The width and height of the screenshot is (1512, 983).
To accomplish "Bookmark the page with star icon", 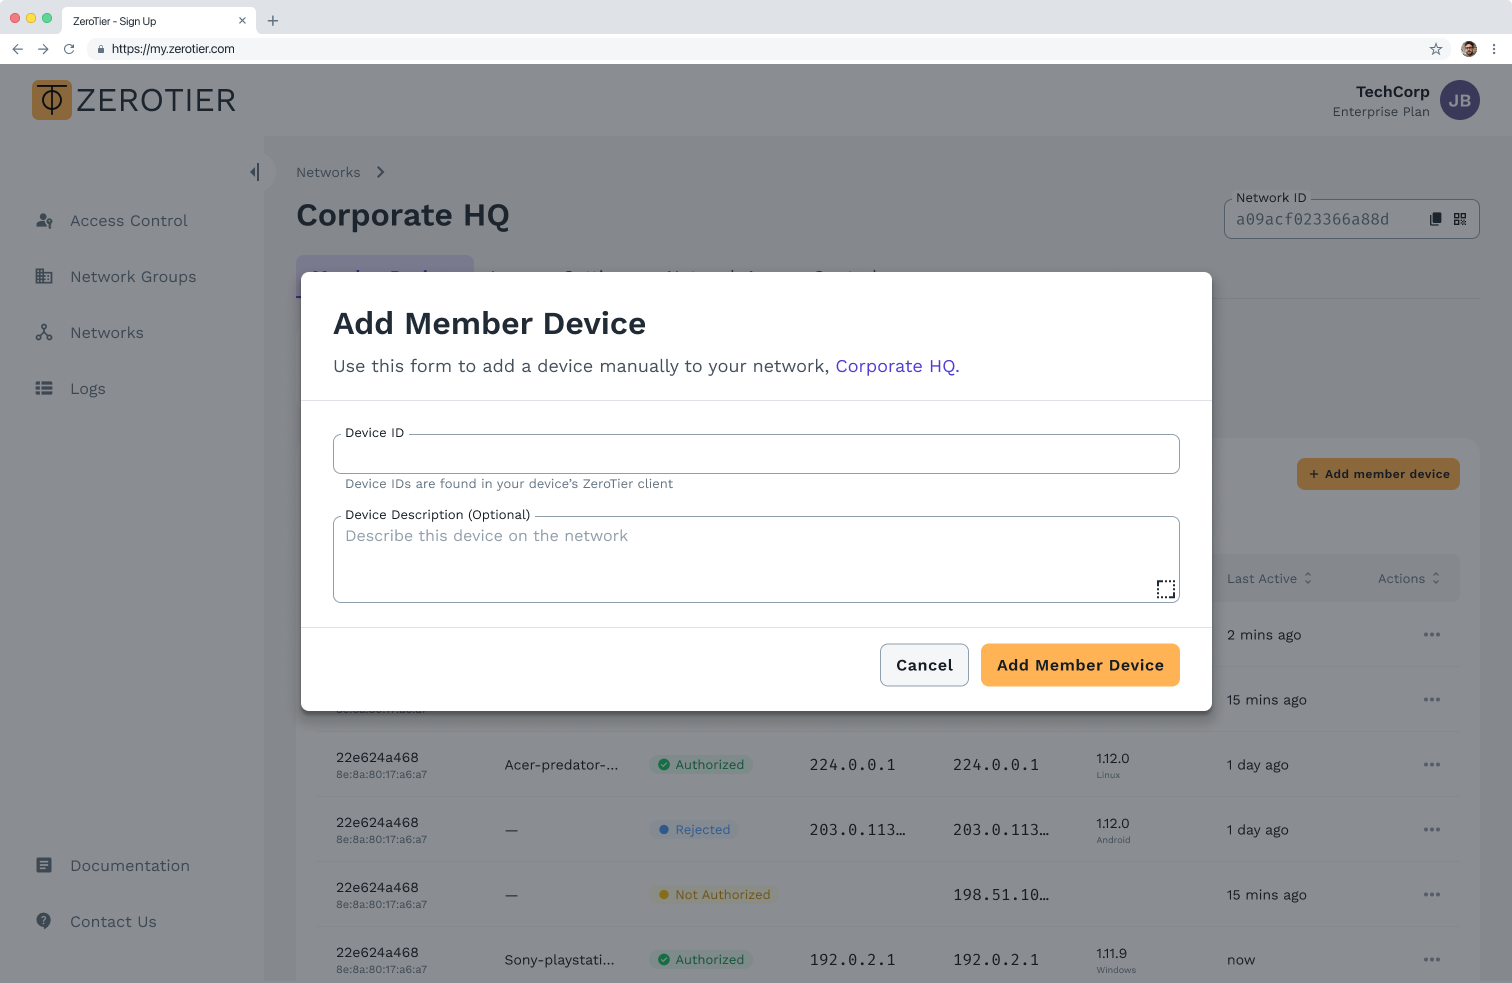I will pos(1436,49).
